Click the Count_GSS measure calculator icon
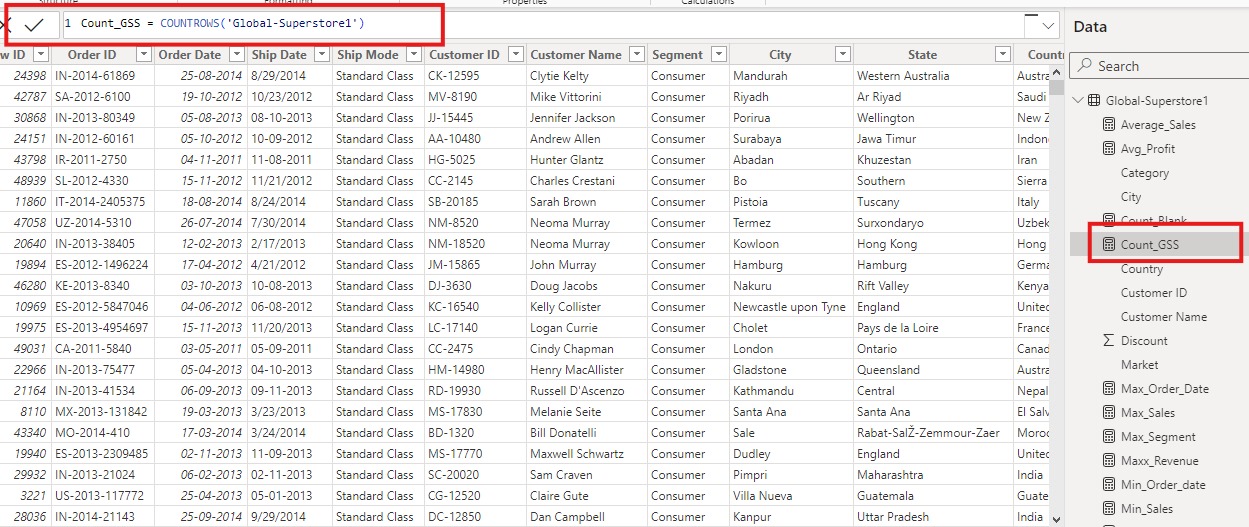Viewport: 1249px width, 527px height. [x=1108, y=244]
